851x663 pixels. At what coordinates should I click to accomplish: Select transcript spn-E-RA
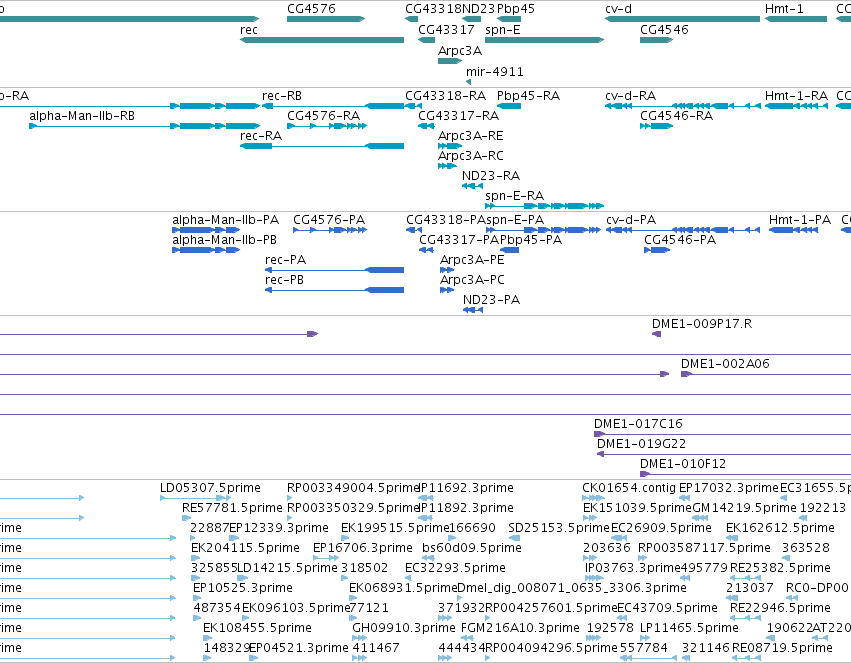(x=544, y=206)
